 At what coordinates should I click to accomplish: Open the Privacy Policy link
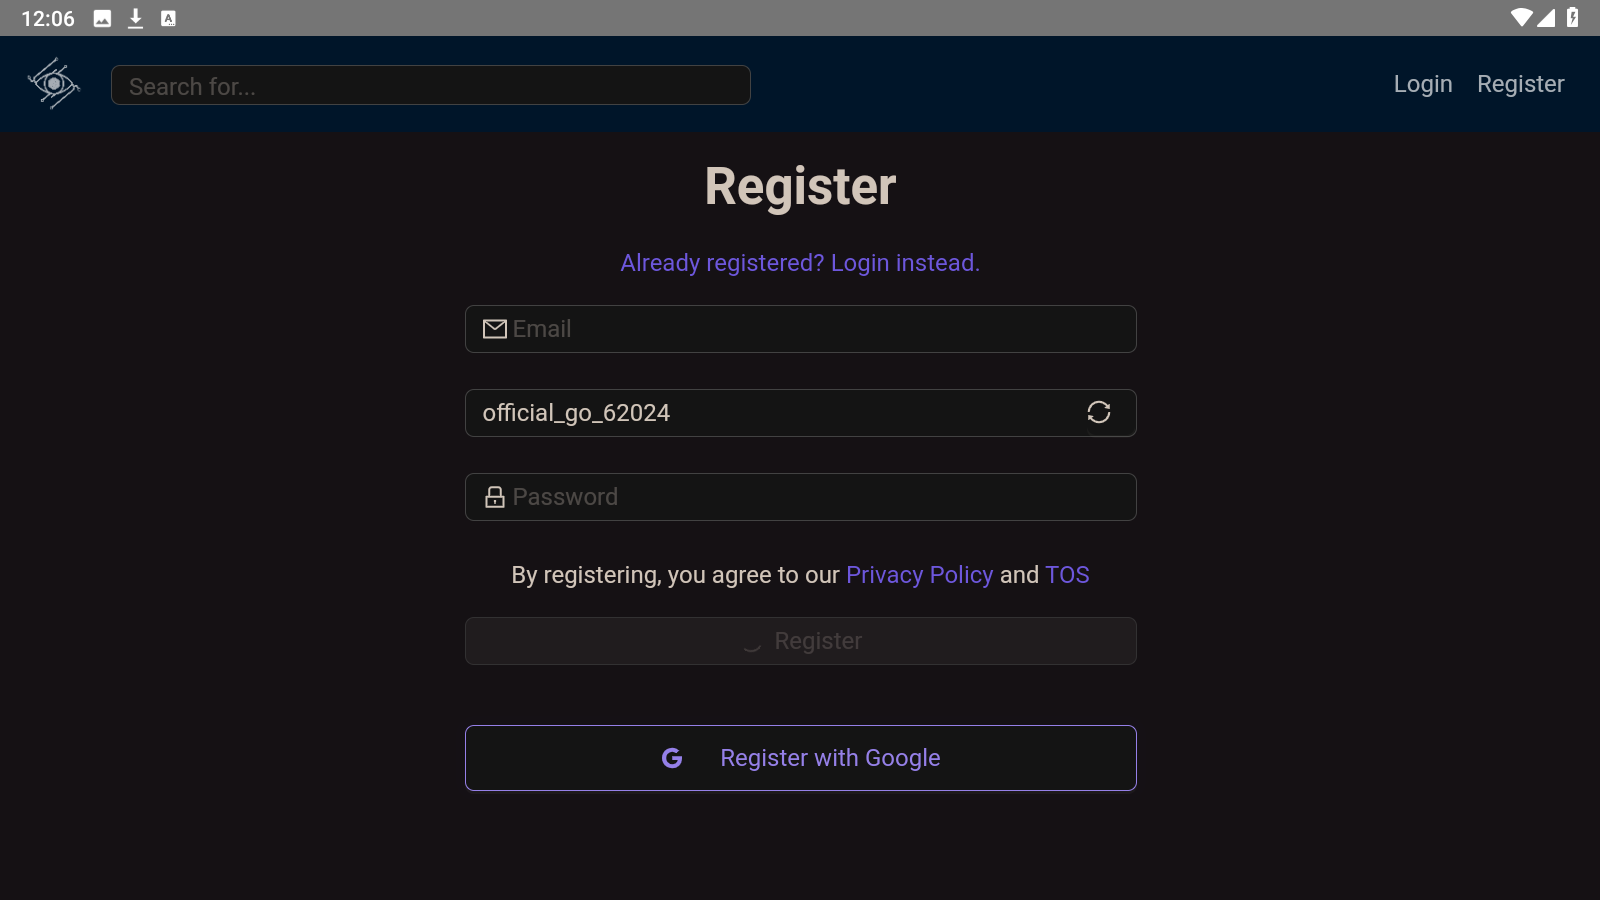[x=919, y=575]
